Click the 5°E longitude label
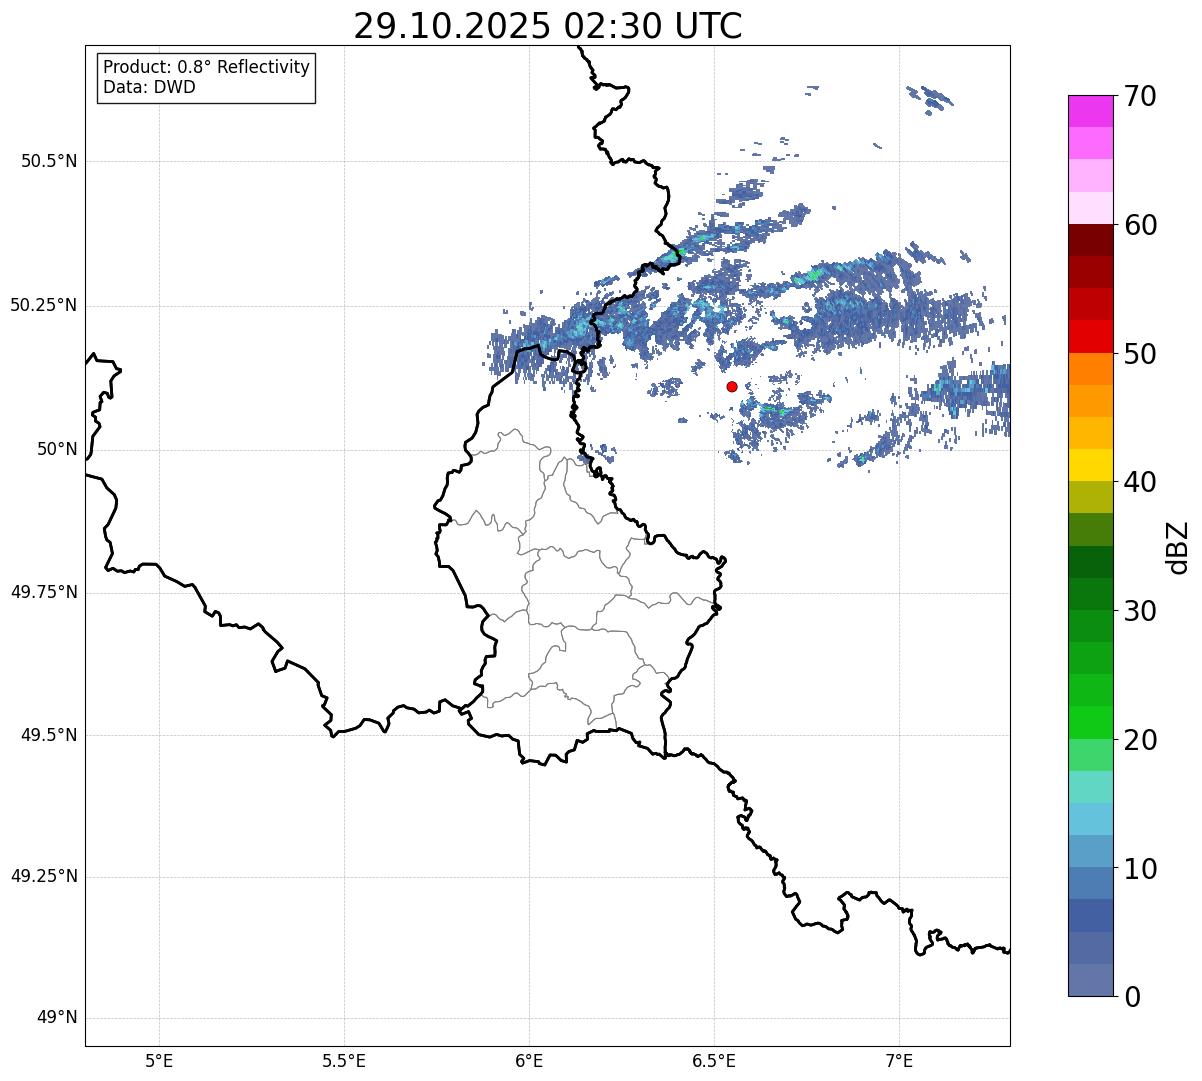This screenshot has width=1202, height=1081. pos(159,1060)
